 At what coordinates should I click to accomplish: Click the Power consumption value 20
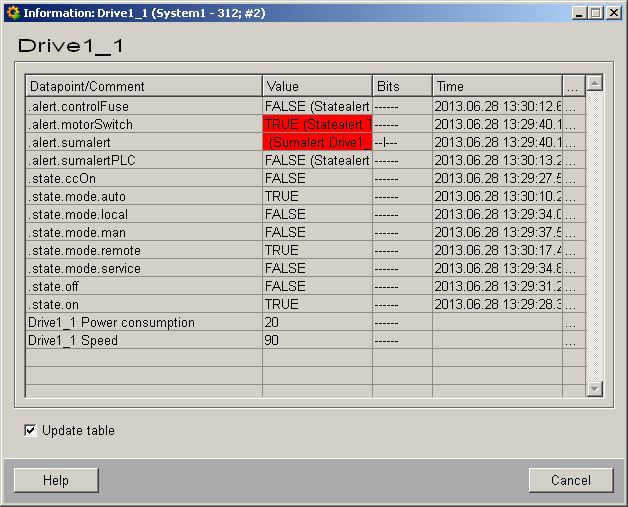point(318,322)
